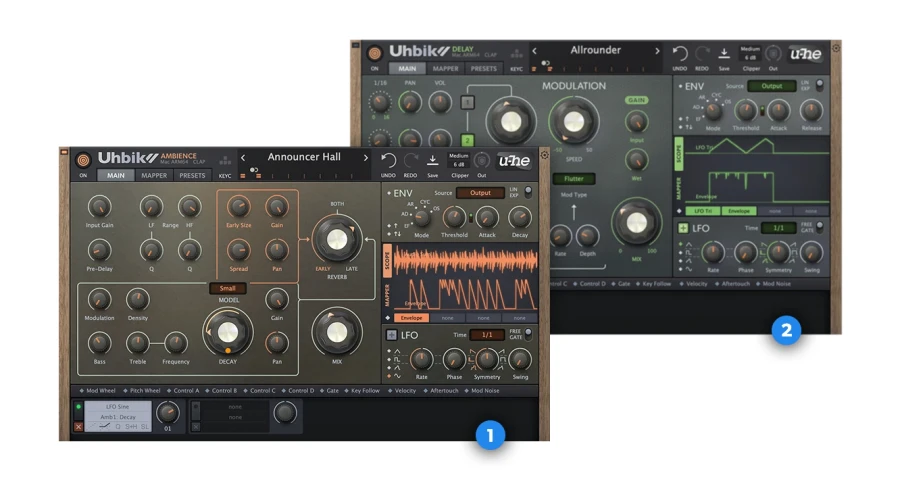Go to next preset in Ambience
900x498 pixels.
pos(366,157)
